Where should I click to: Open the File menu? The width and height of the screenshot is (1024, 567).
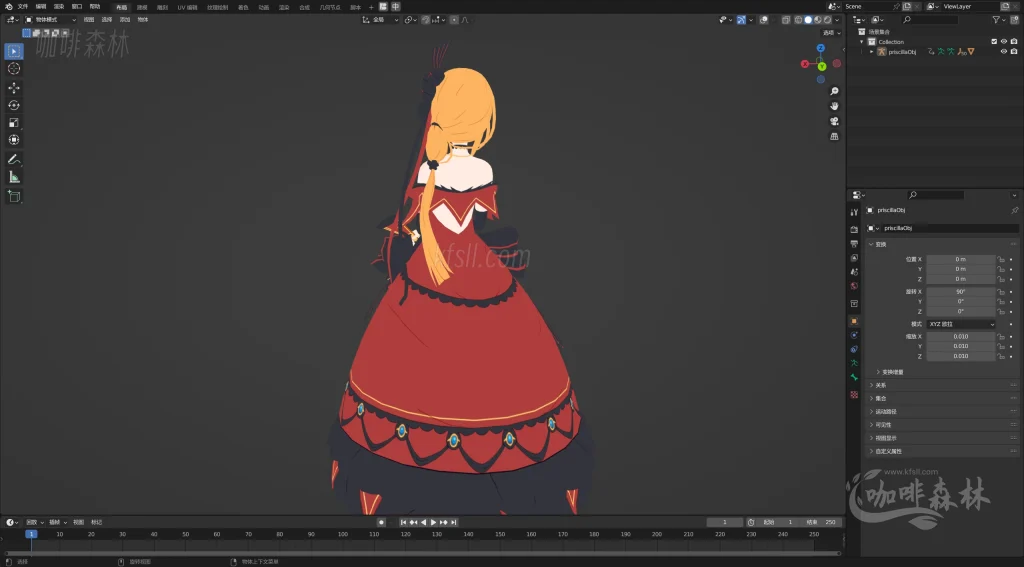point(23,7)
